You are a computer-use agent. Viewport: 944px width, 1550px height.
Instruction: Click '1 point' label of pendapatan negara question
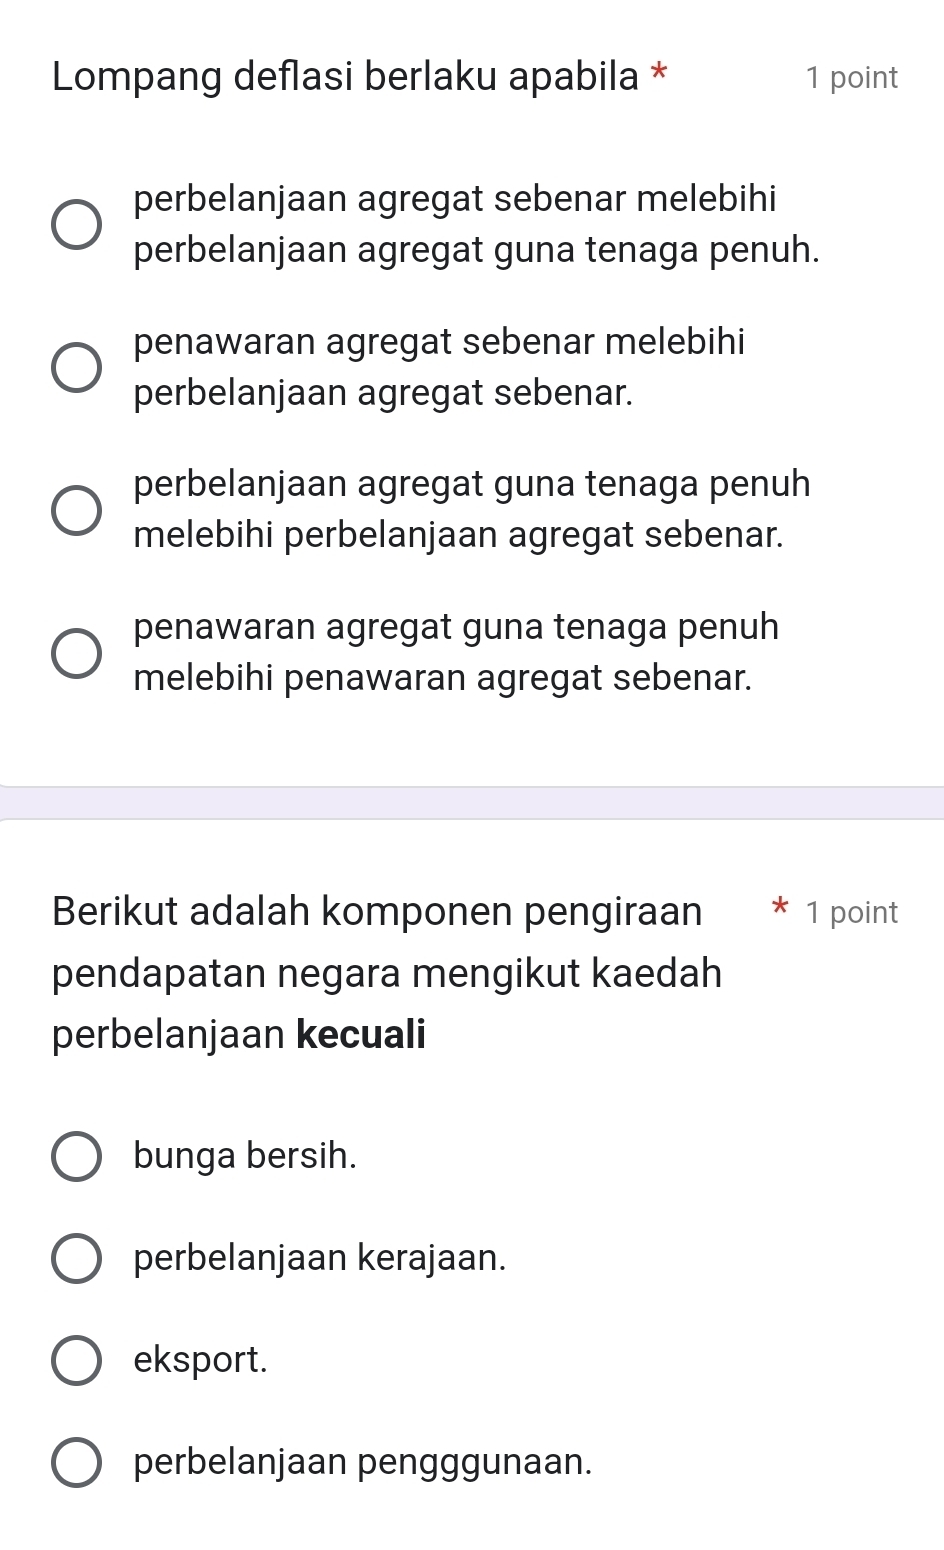(x=851, y=912)
